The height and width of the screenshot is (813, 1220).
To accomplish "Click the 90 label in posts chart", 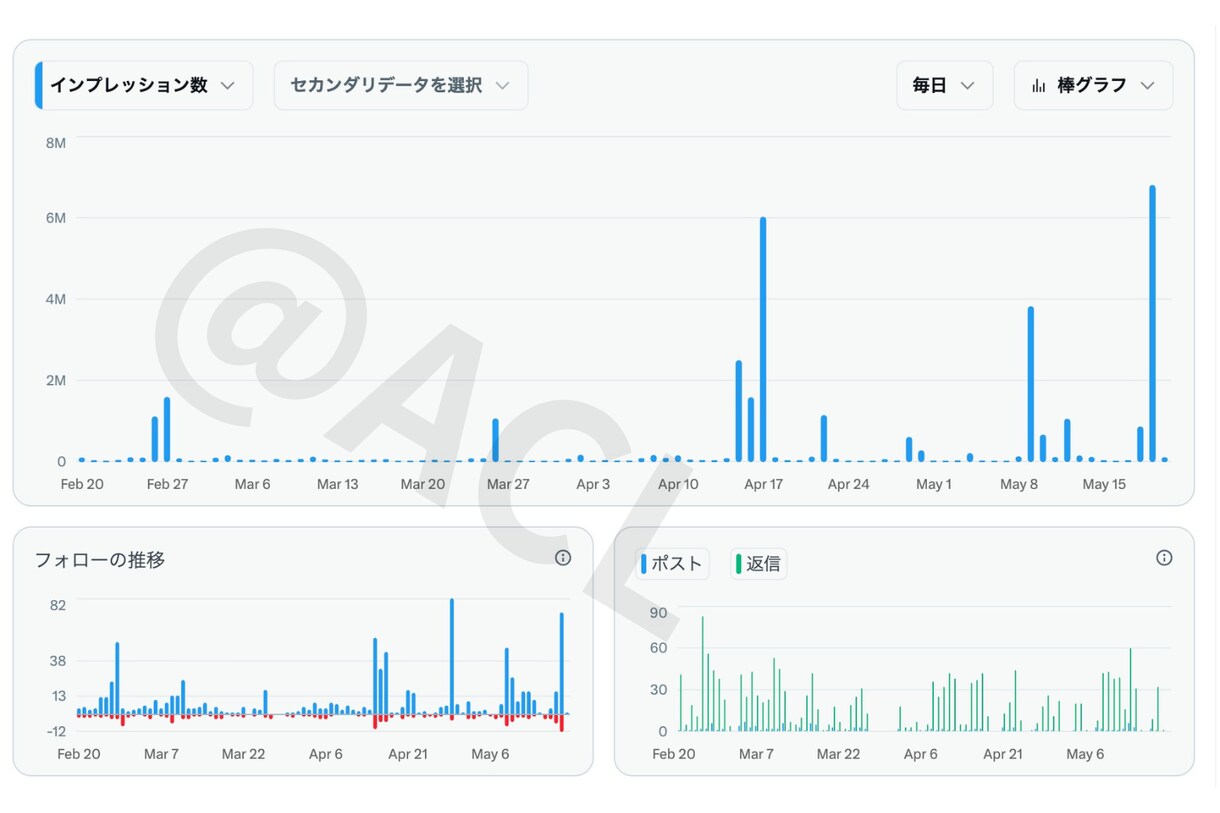I will point(658,612).
